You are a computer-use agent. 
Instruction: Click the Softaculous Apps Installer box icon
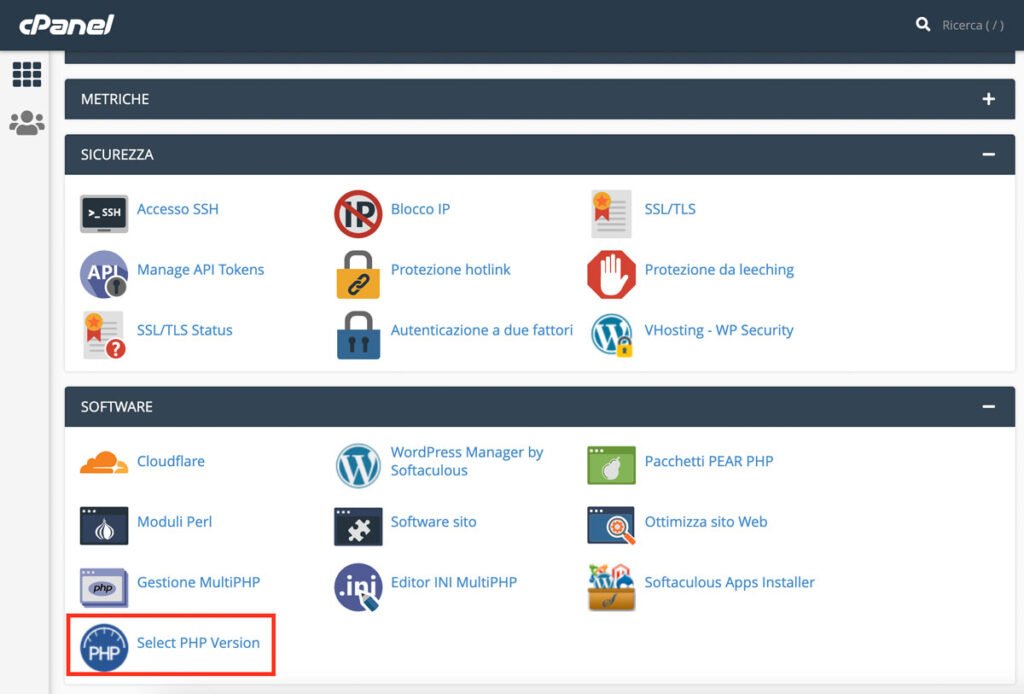point(611,587)
